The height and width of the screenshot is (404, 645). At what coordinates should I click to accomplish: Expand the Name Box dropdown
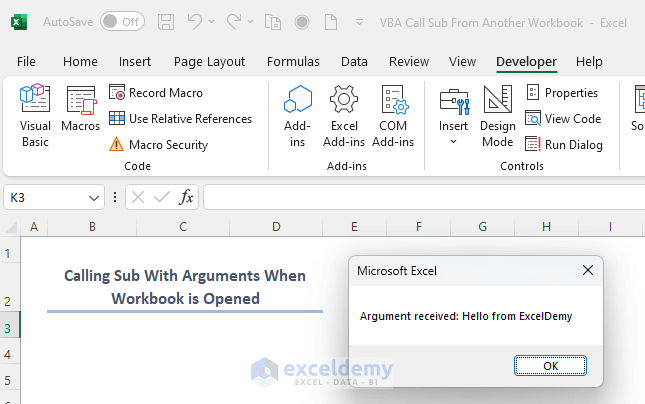94,198
